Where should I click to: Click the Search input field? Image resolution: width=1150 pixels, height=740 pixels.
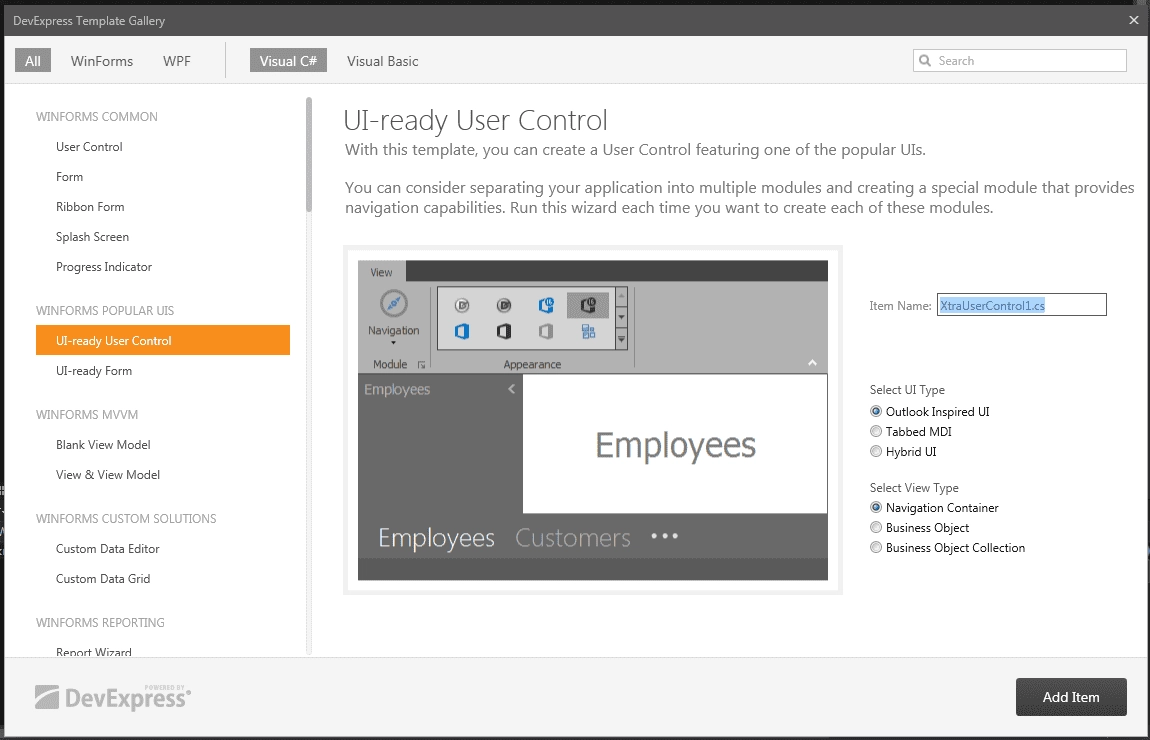(x=1019, y=61)
